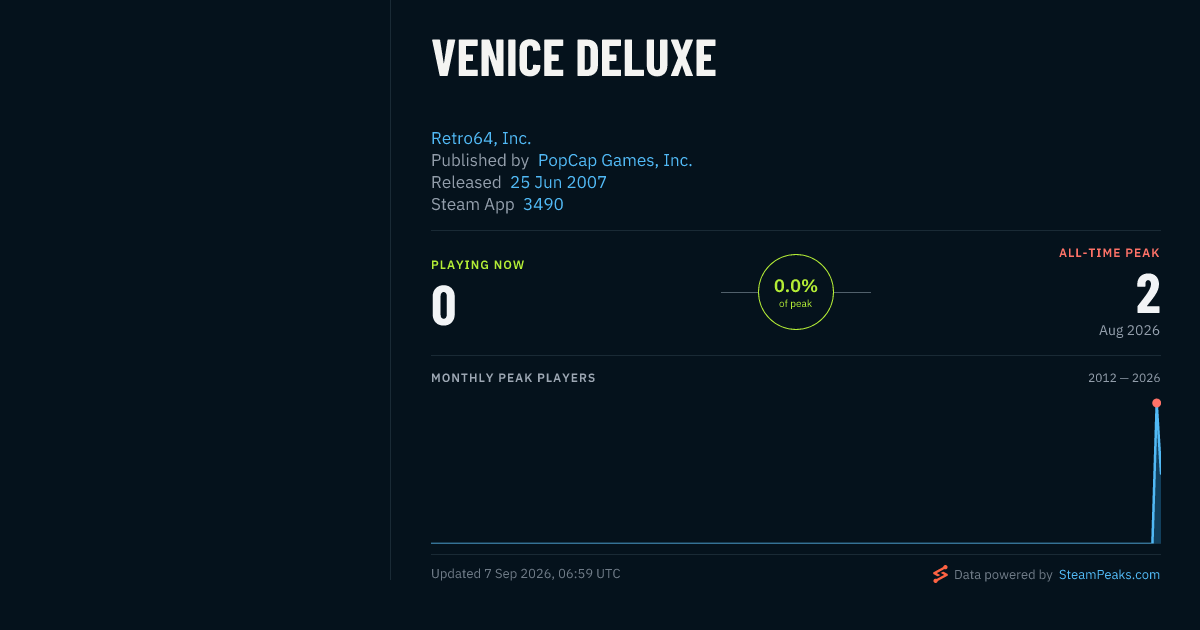1200x630 pixels.
Task: Open the PopCap Games, Inc. publisher link
Action: [x=615, y=160]
